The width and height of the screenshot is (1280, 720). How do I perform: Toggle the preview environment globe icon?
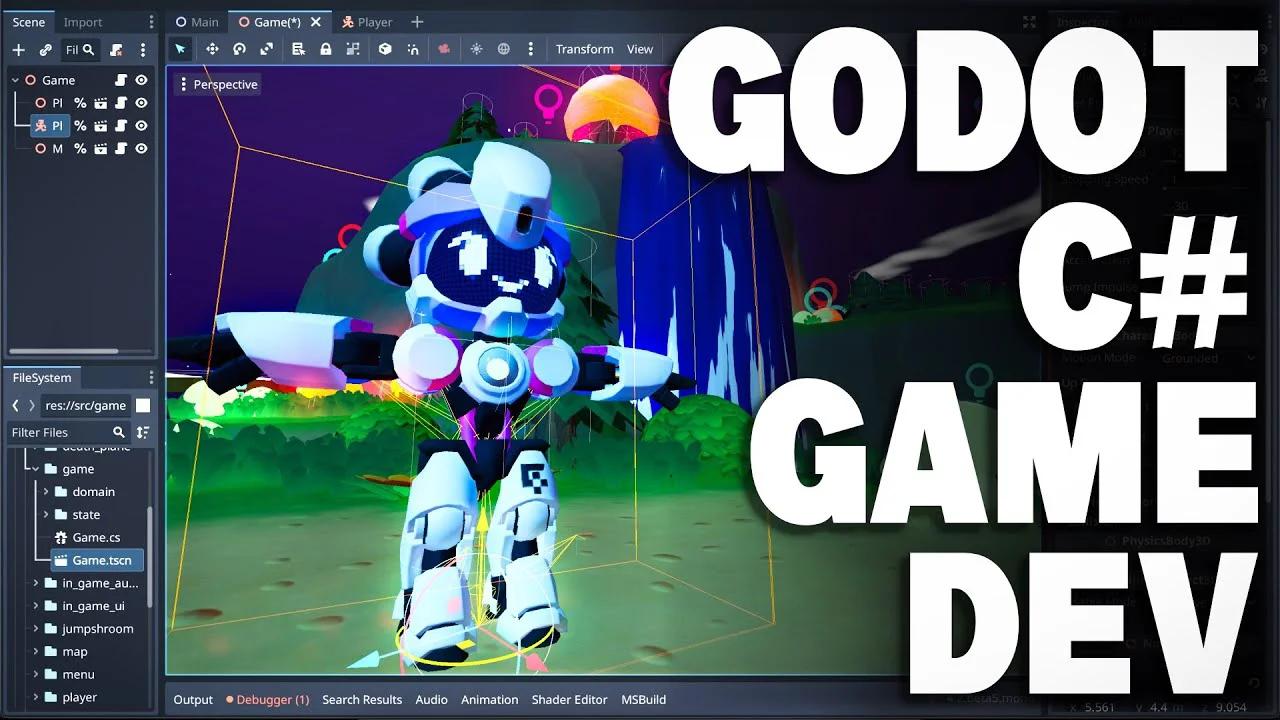[504, 49]
